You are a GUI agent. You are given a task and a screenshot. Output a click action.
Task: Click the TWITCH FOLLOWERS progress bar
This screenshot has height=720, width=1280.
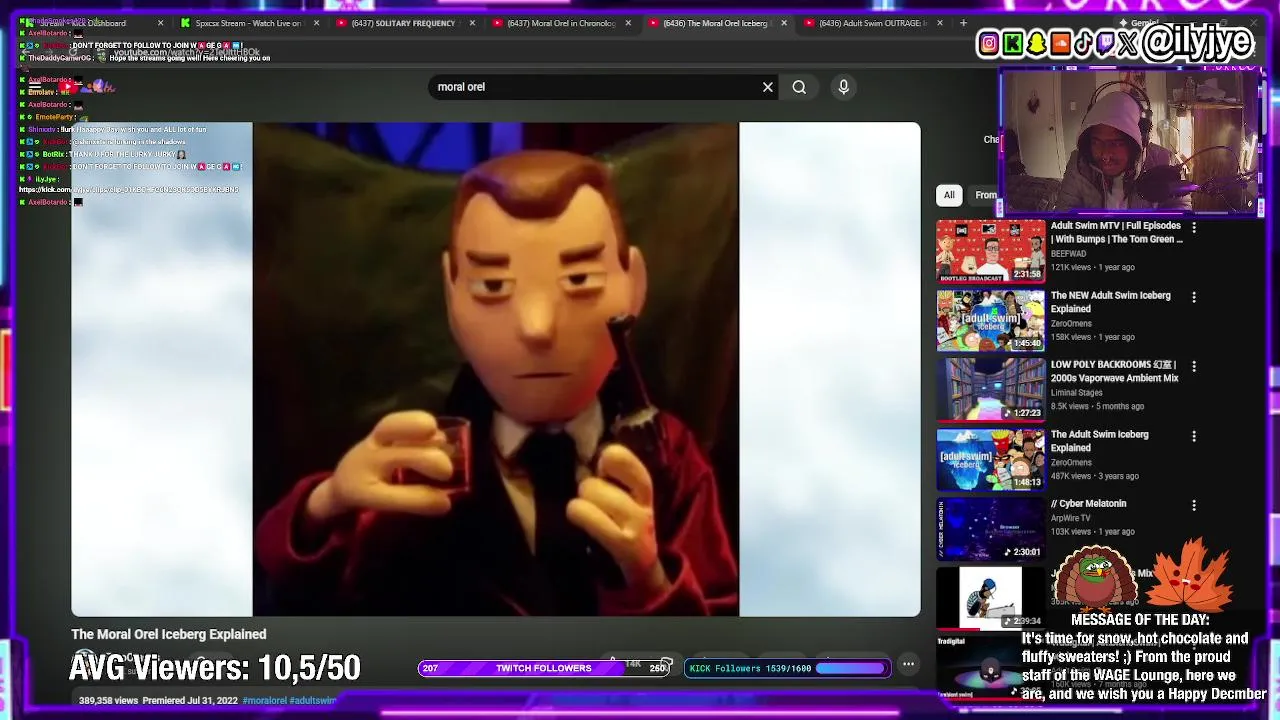546,668
